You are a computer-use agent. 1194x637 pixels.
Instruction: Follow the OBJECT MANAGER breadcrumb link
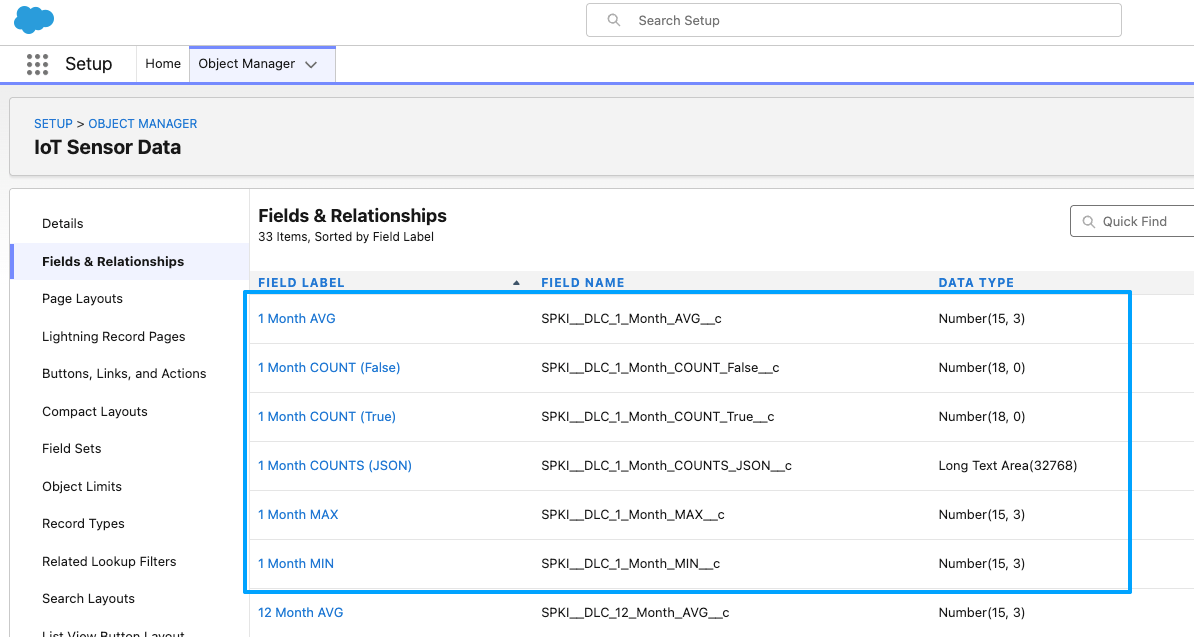coord(142,123)
